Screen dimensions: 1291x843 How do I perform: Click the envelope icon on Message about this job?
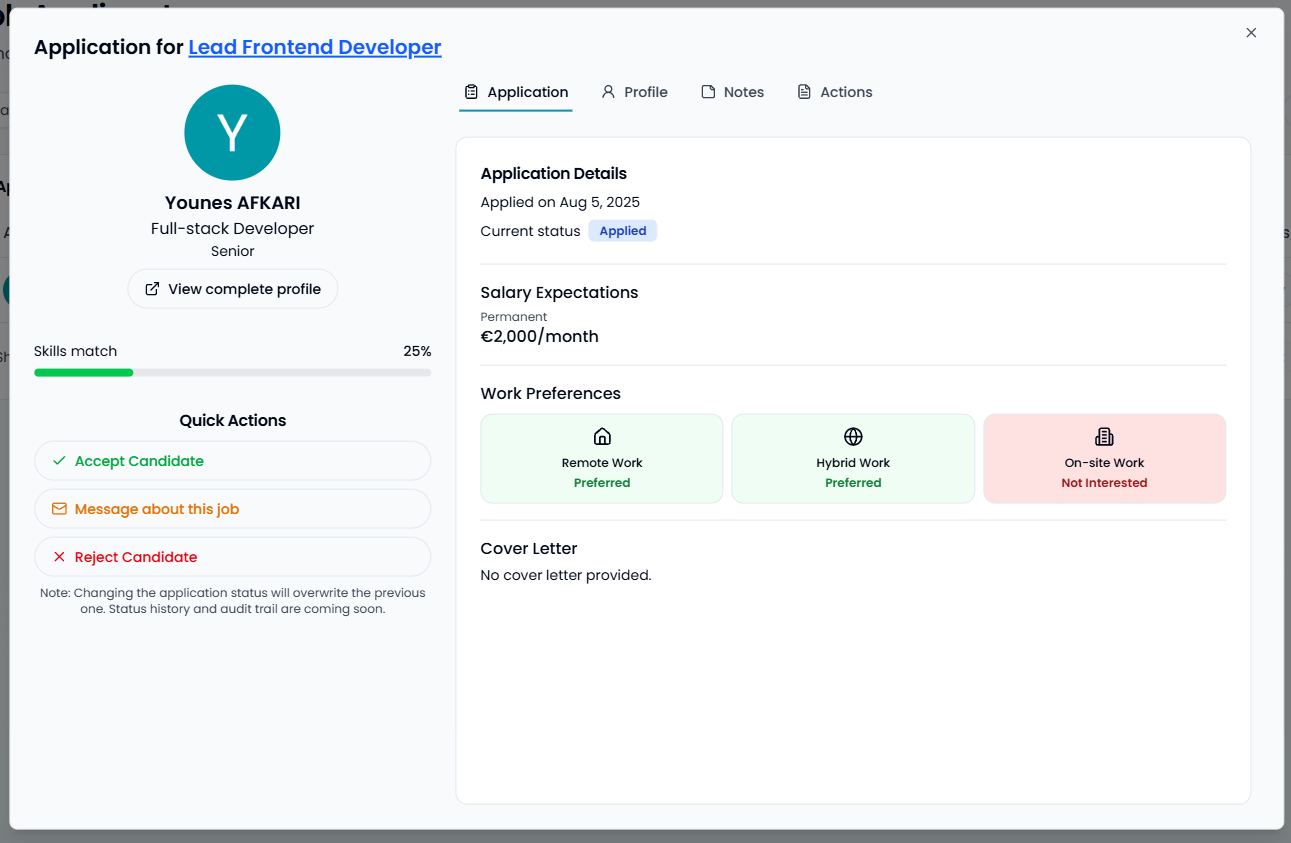click(x=57, y=508)
